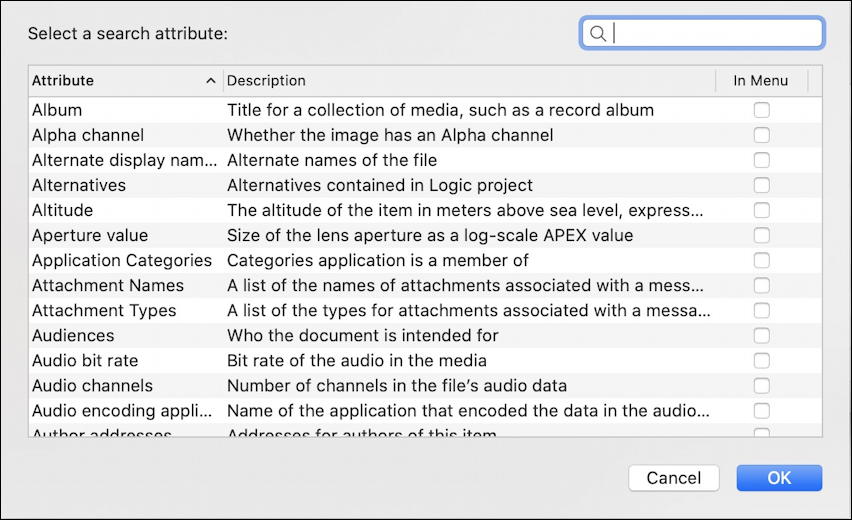Click the In Menu column header
This screenshot has height=520, width=852.
(x=761, y=81)
